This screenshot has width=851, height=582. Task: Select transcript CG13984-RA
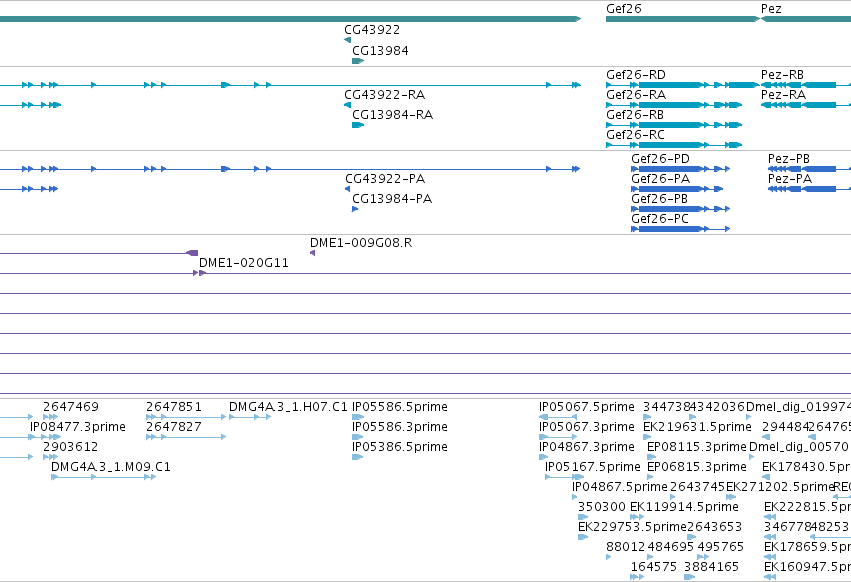358,125
